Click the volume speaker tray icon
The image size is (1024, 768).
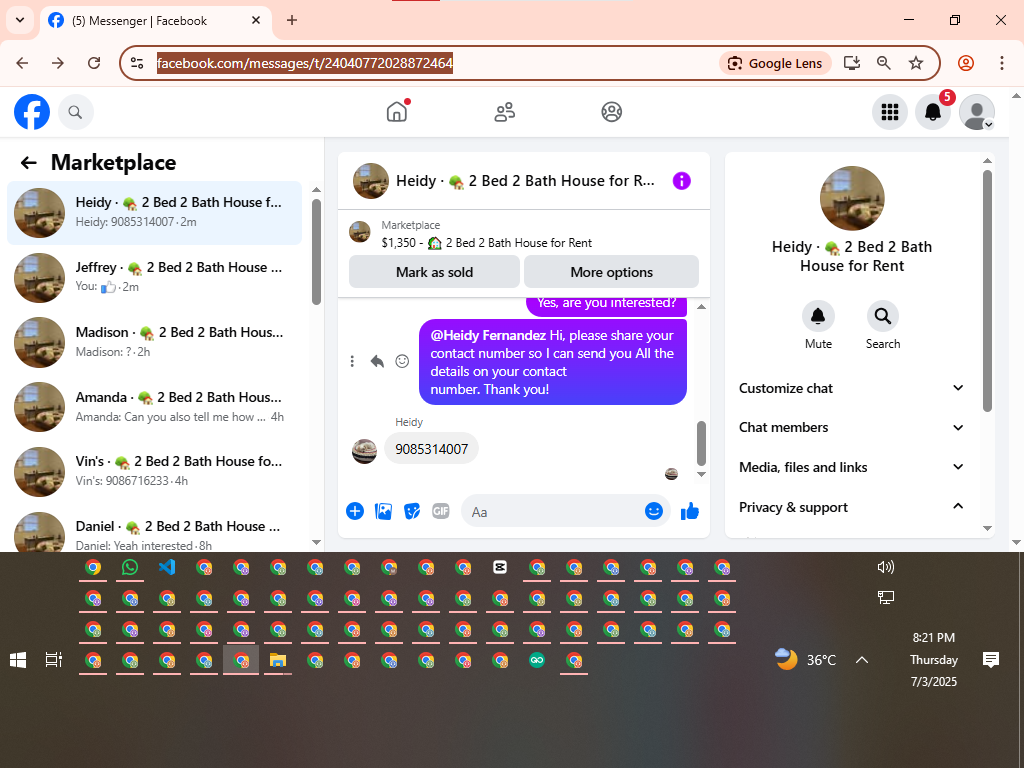pyautogui.click(x=886, y=567)
